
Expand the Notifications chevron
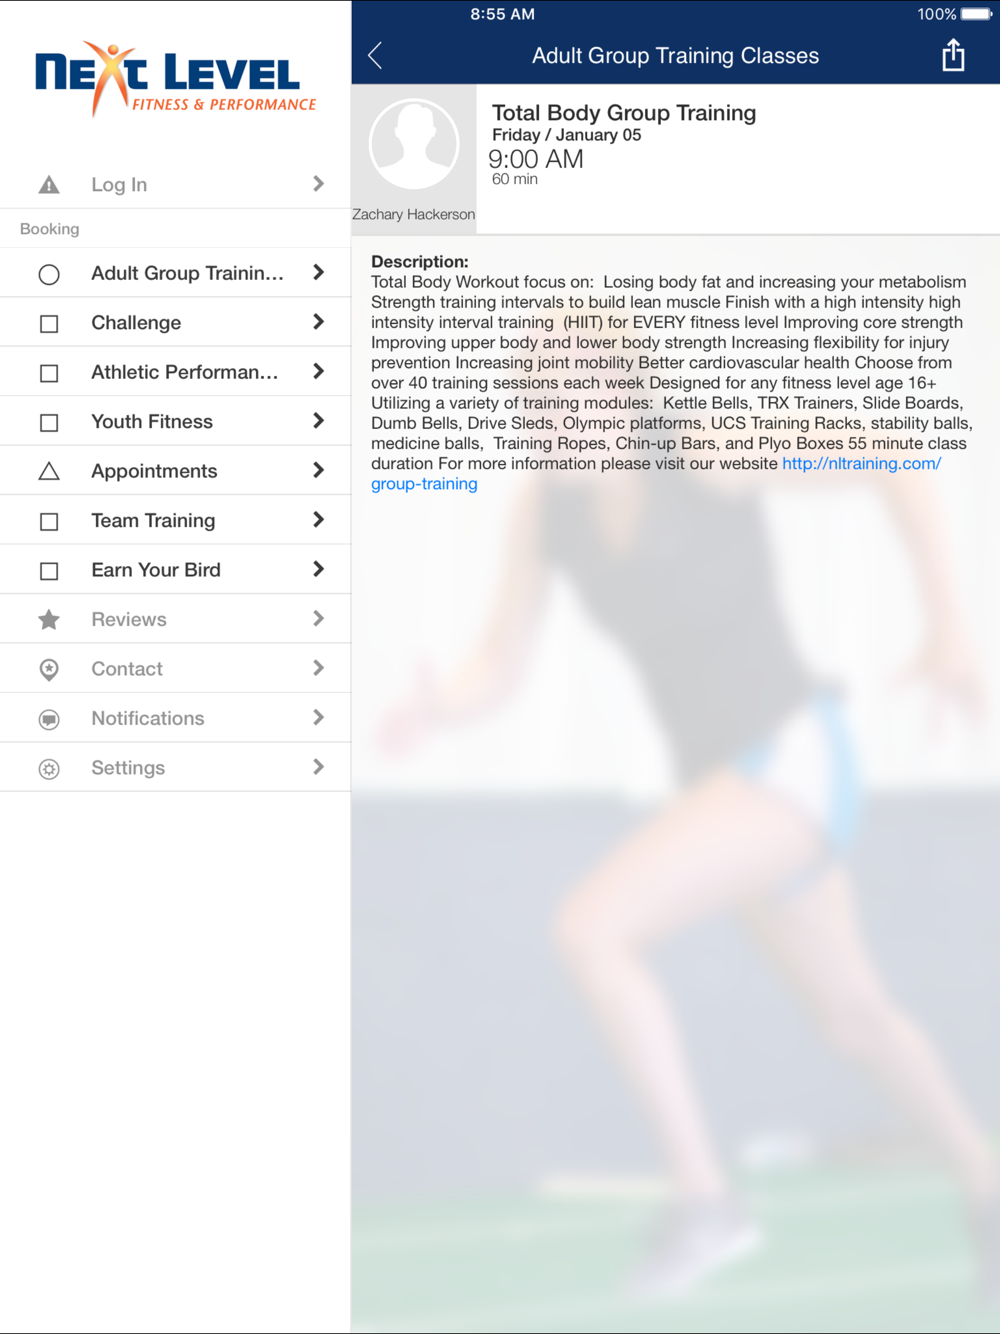point(318,718)
